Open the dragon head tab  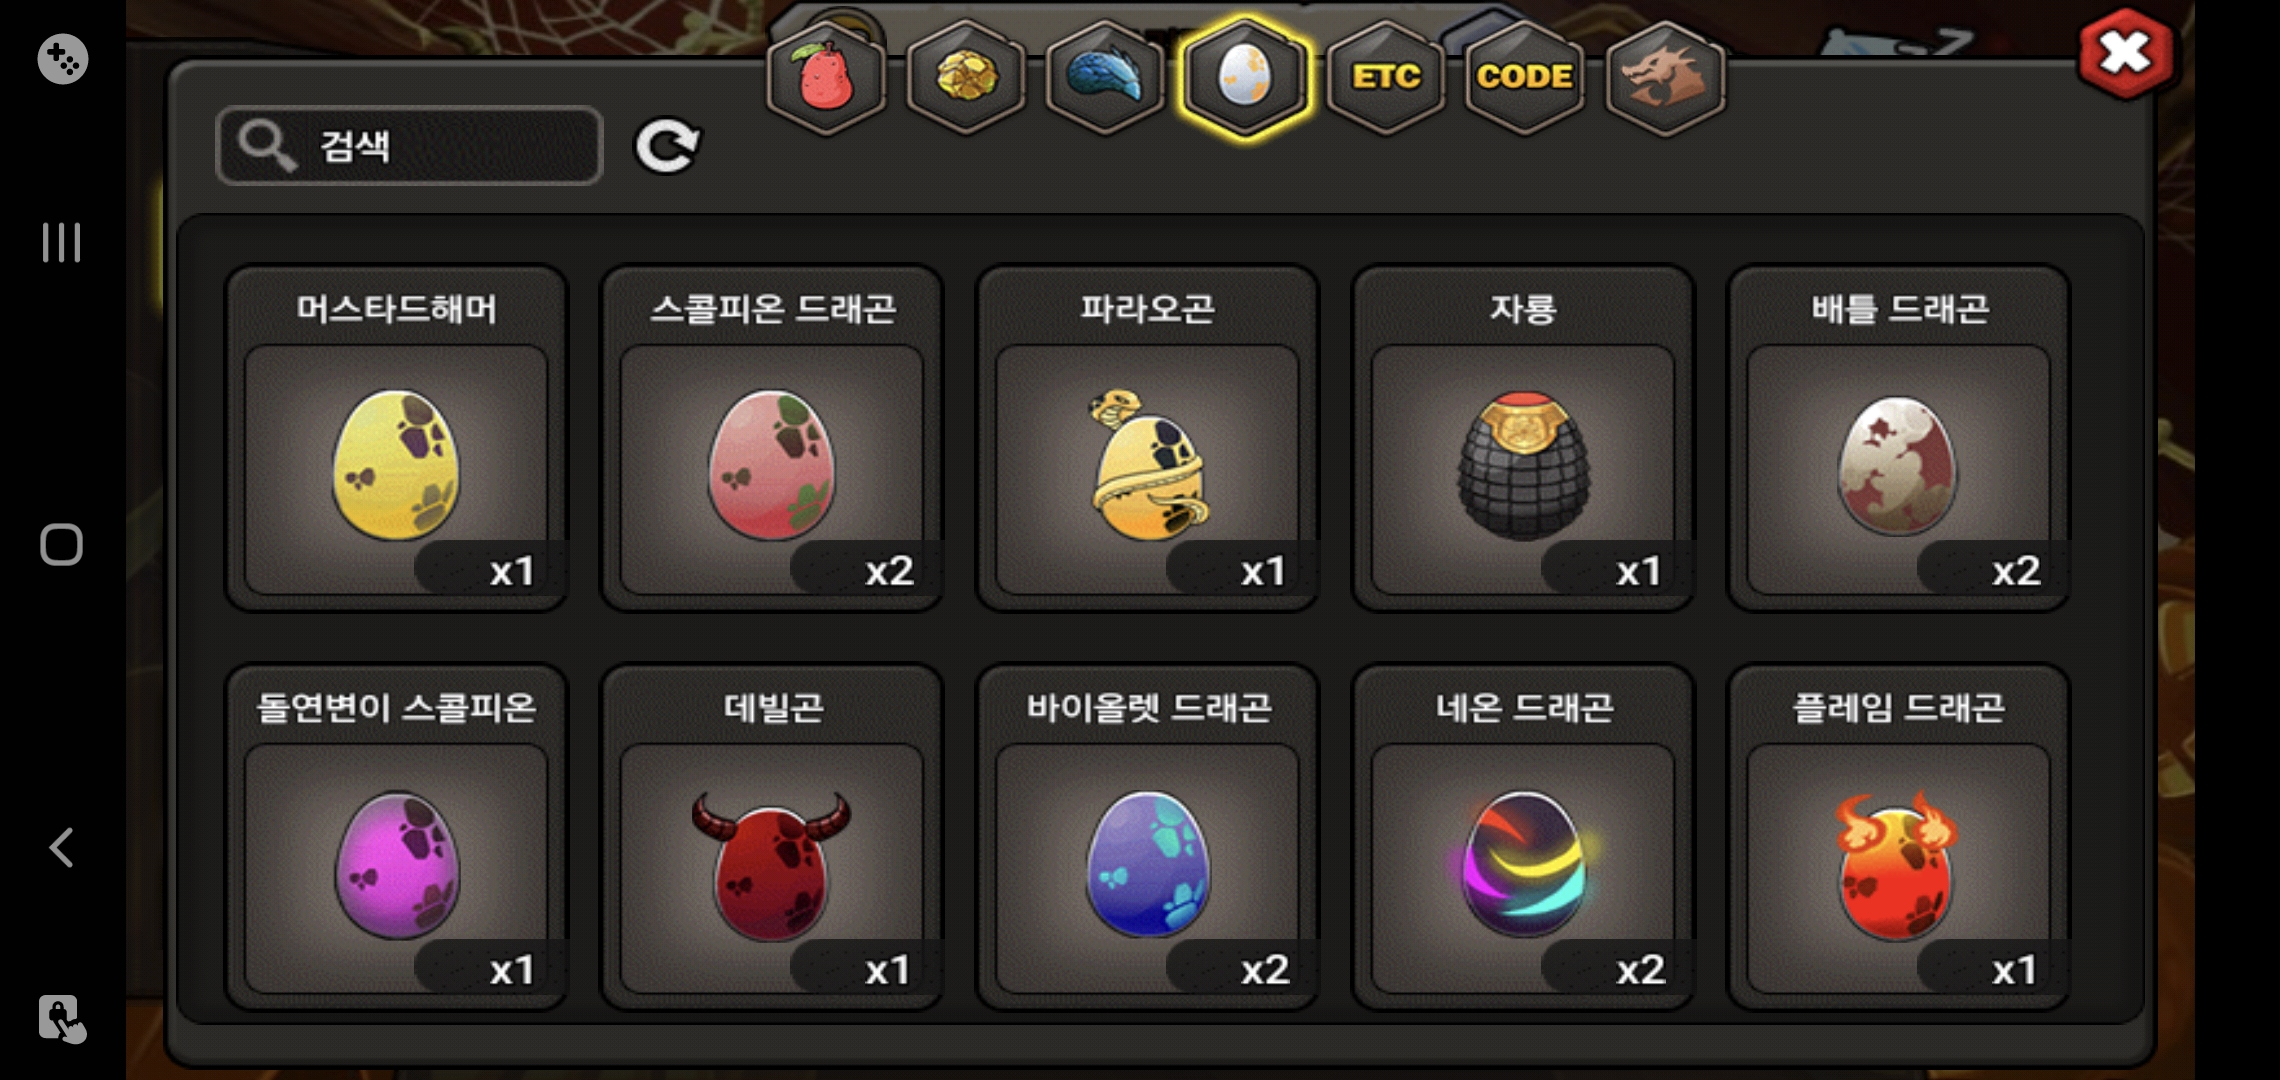pos(1665,77)
